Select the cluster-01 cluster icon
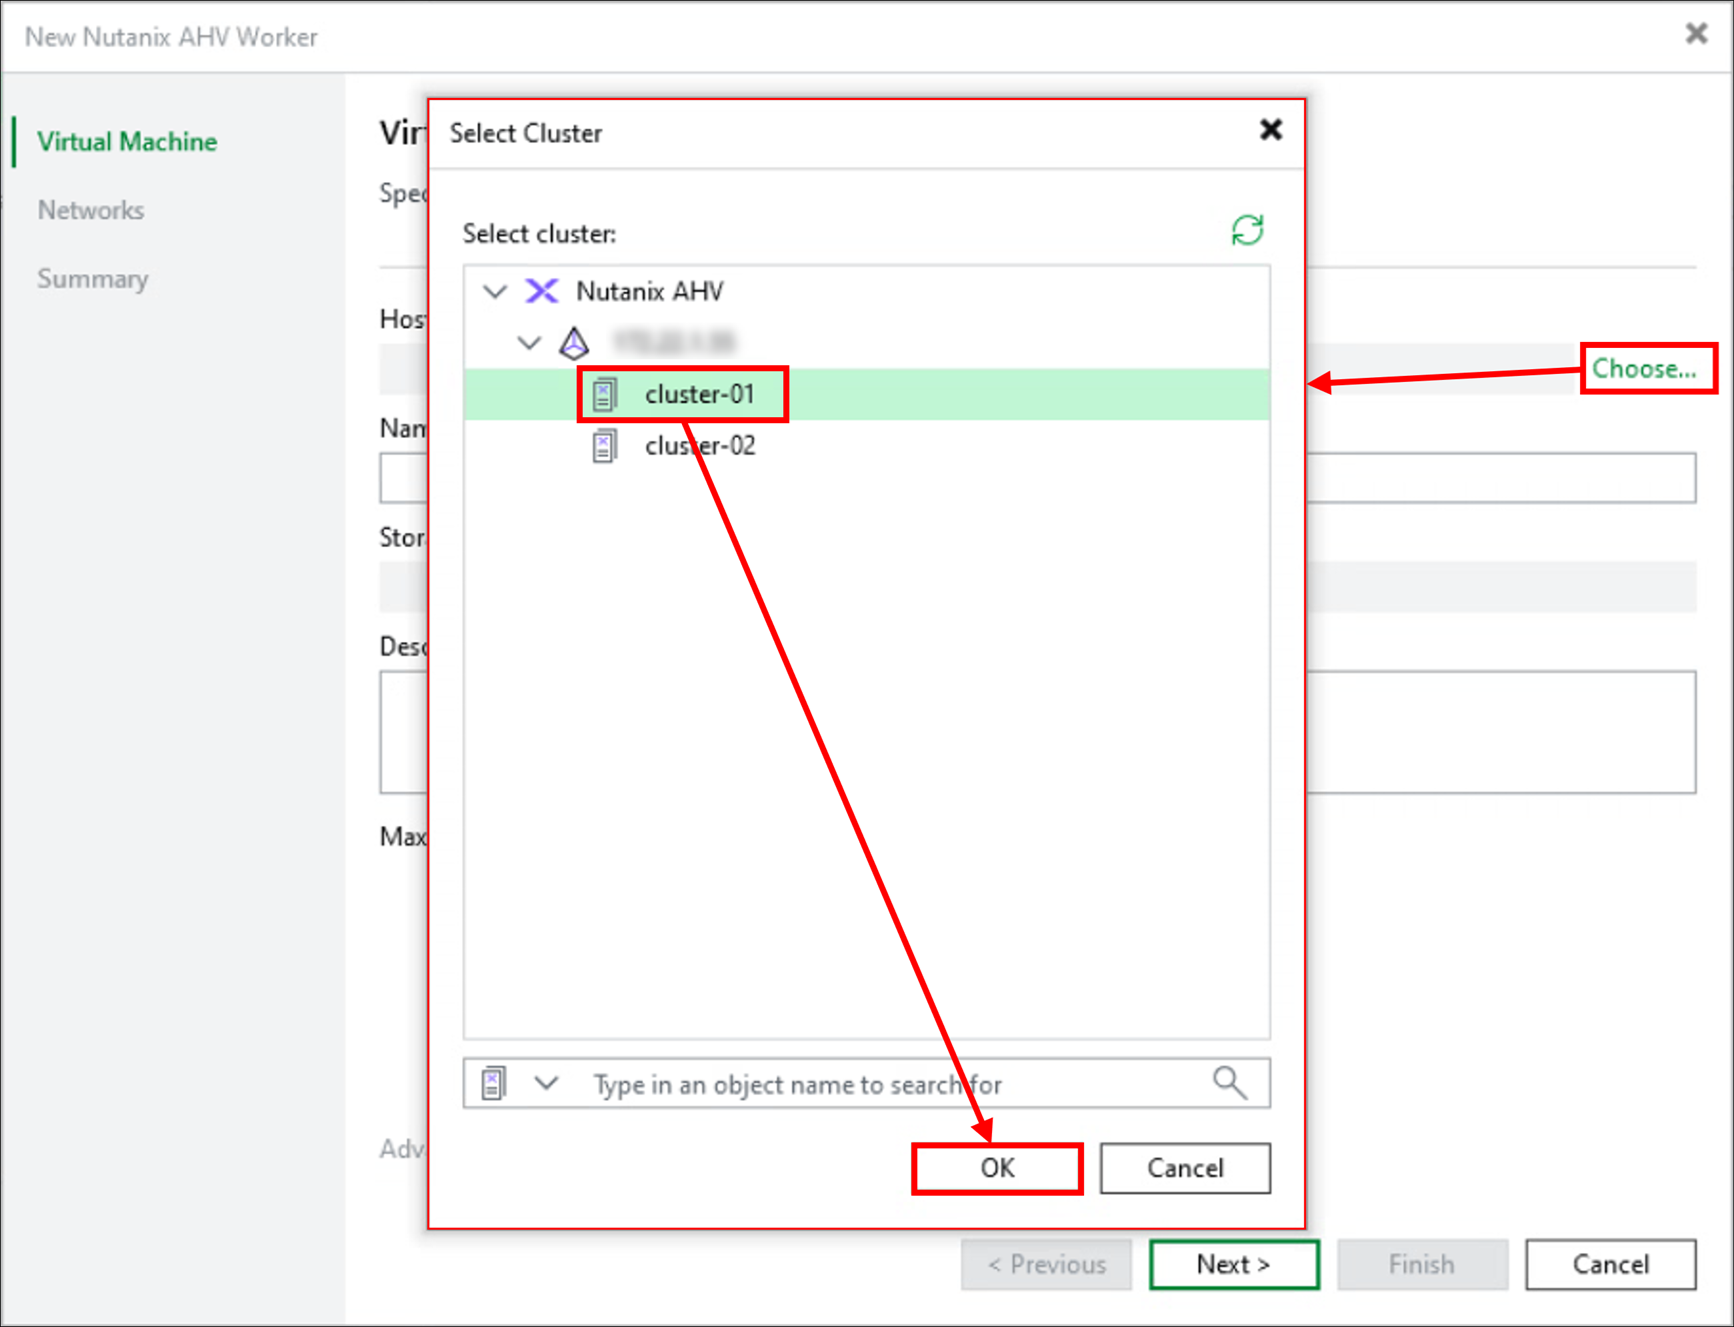 pyautogui.click(x=604, y=393)
